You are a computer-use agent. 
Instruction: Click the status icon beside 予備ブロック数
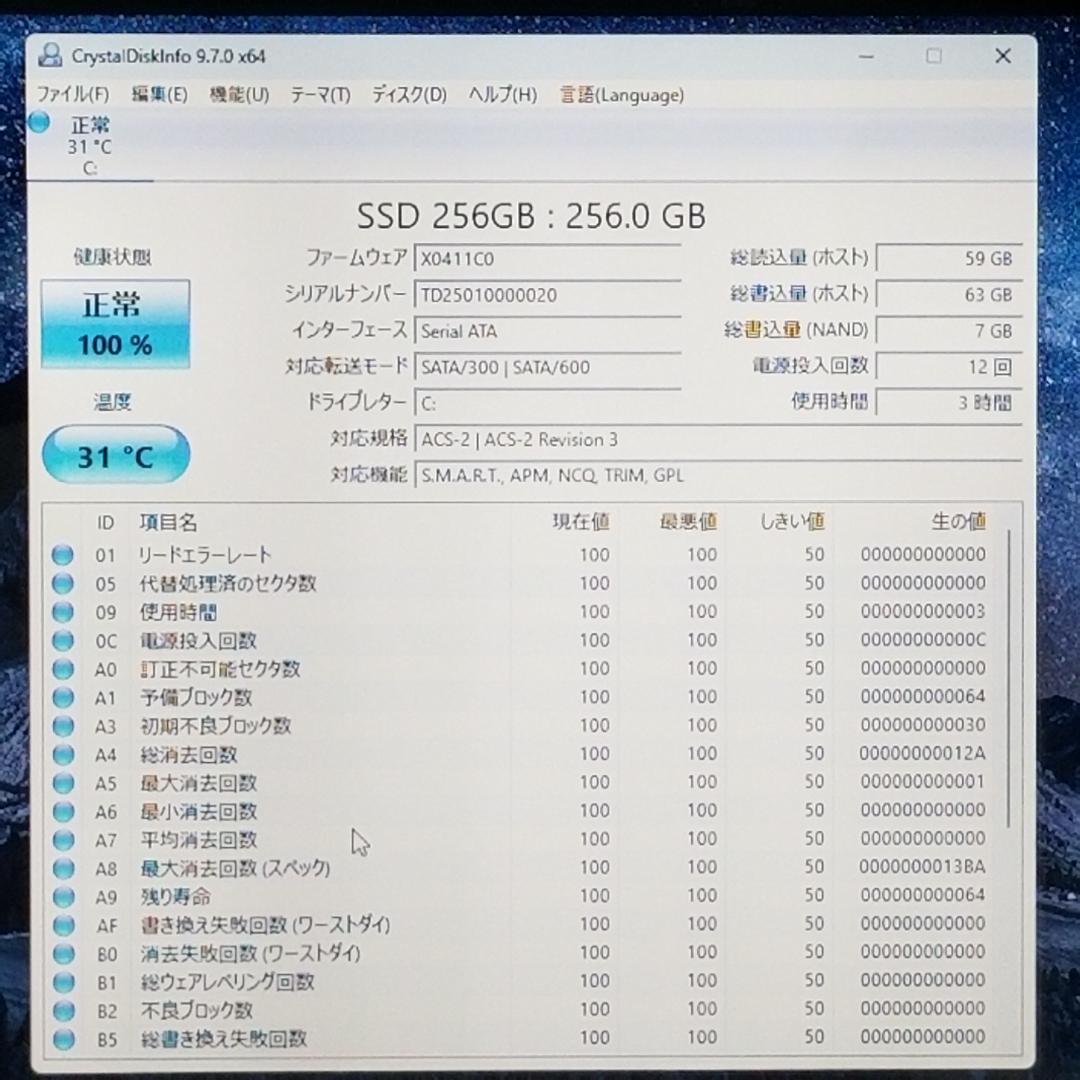pos(62,697)
